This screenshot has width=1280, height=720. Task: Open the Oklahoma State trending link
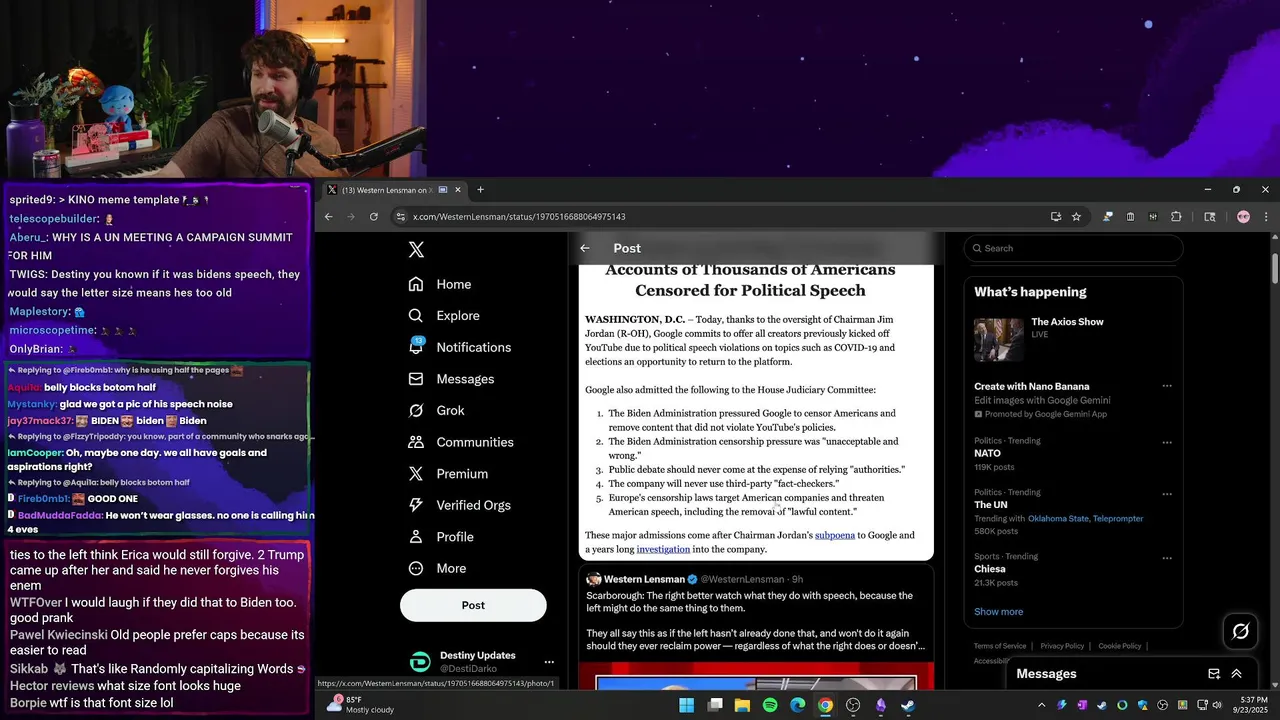tap(1058, 518)
